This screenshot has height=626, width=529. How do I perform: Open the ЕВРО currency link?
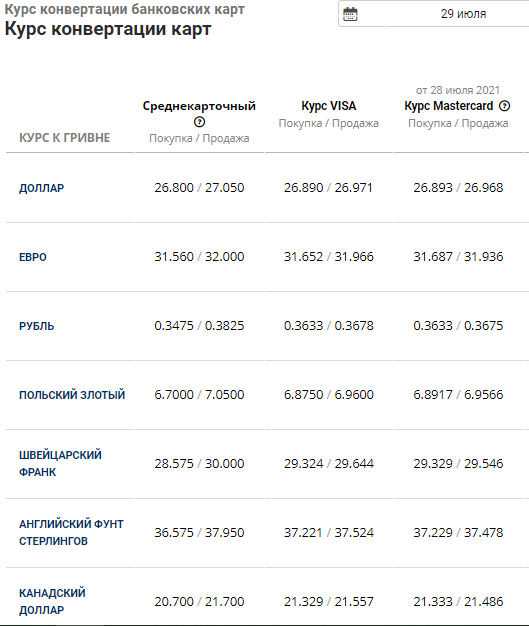tap(33, 257)
